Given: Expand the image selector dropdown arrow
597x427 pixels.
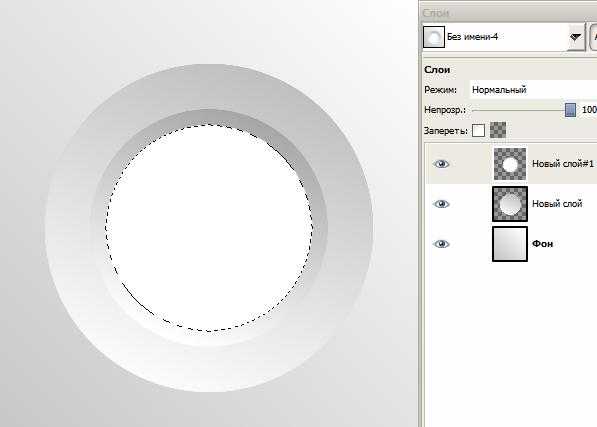Looking at the screenshot, I should point(576,37).
